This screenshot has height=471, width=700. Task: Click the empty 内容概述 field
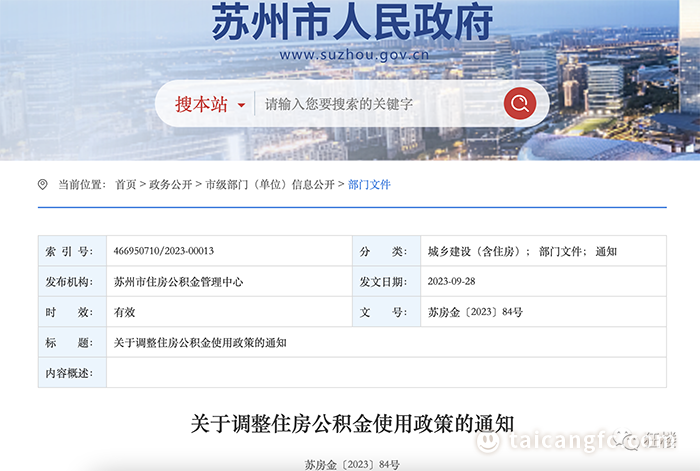tap(387, 373)
